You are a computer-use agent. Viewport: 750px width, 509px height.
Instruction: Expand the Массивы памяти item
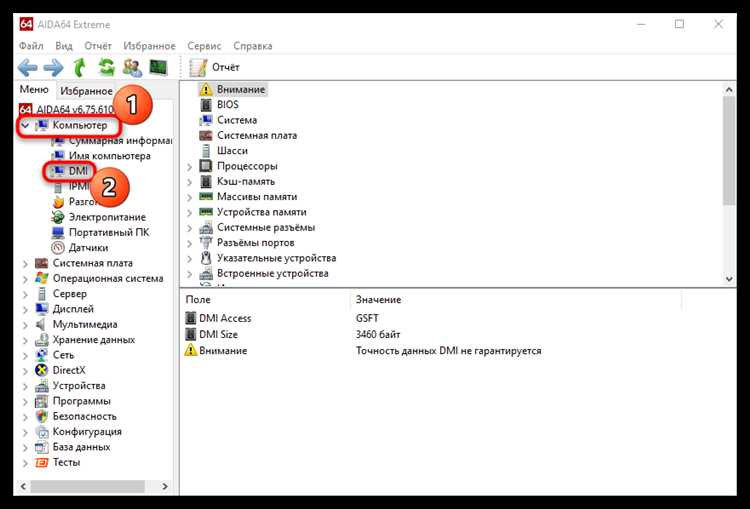click(189, 198)
